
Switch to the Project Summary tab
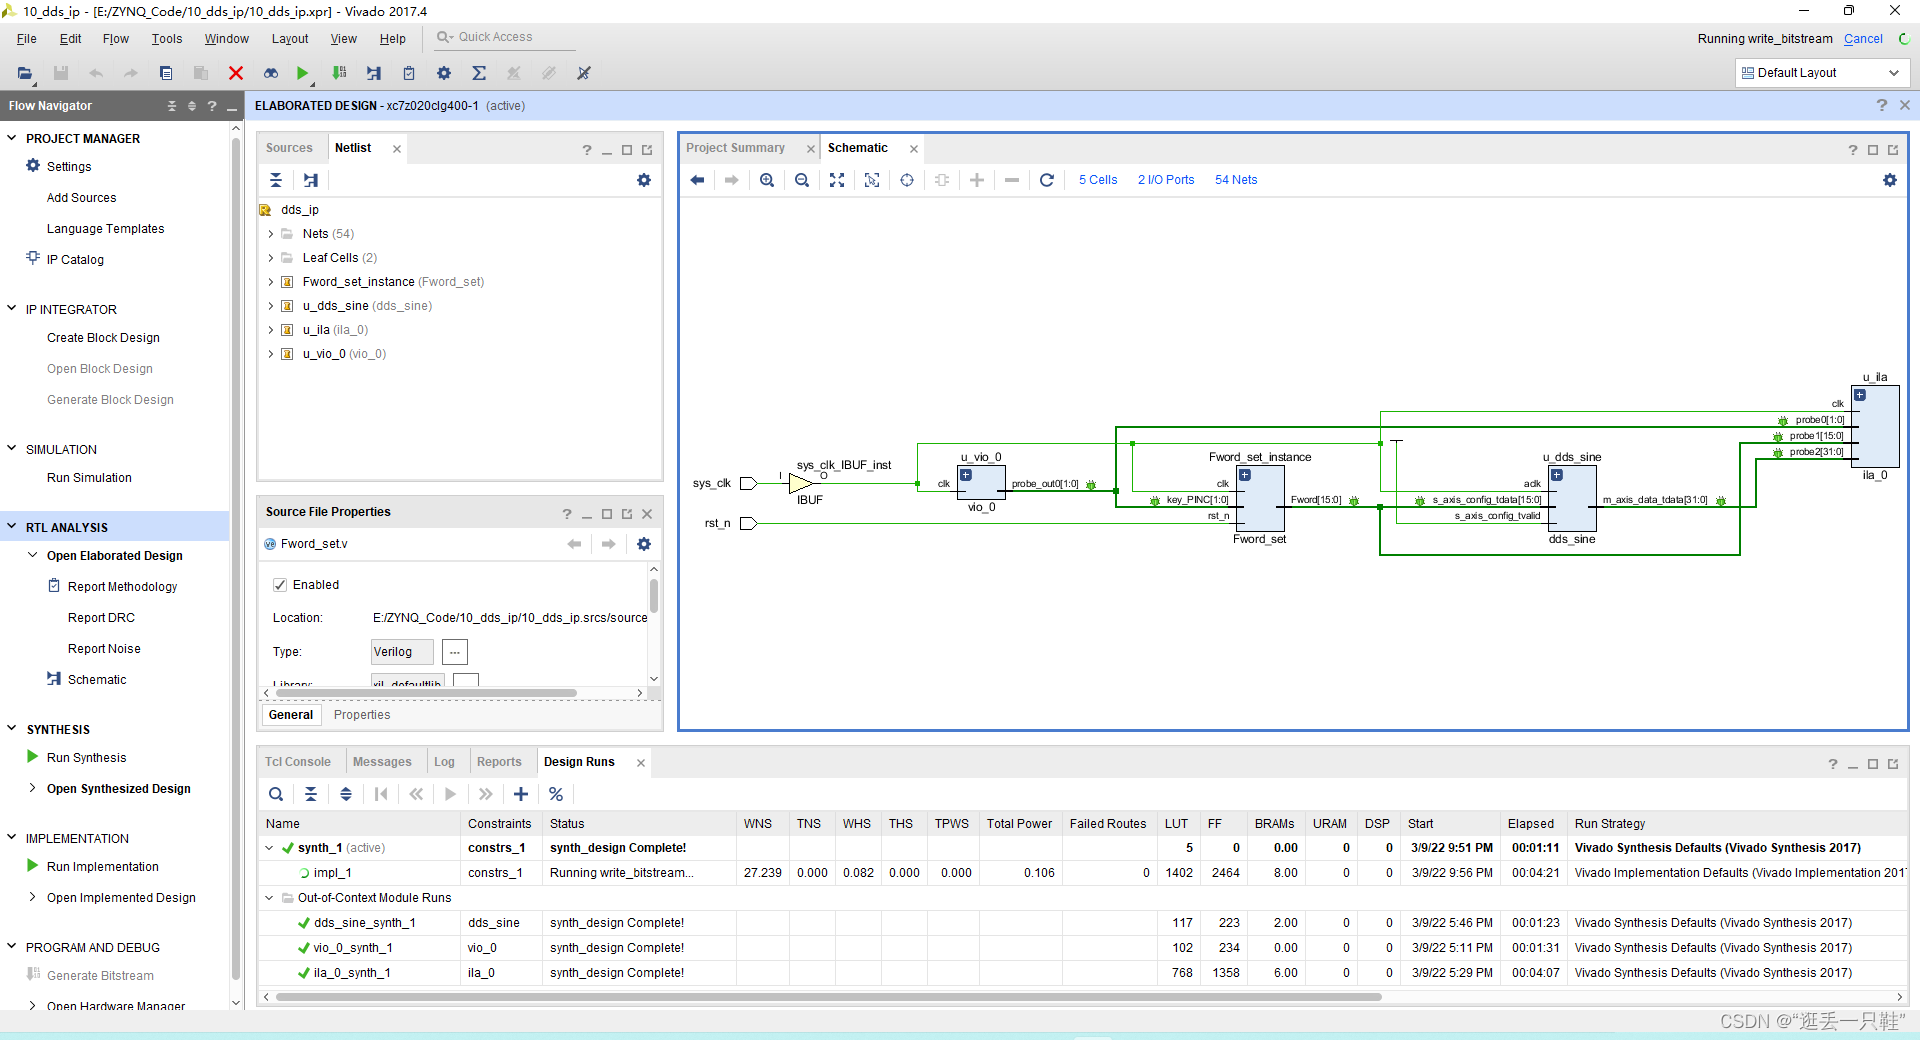[735, 148]
